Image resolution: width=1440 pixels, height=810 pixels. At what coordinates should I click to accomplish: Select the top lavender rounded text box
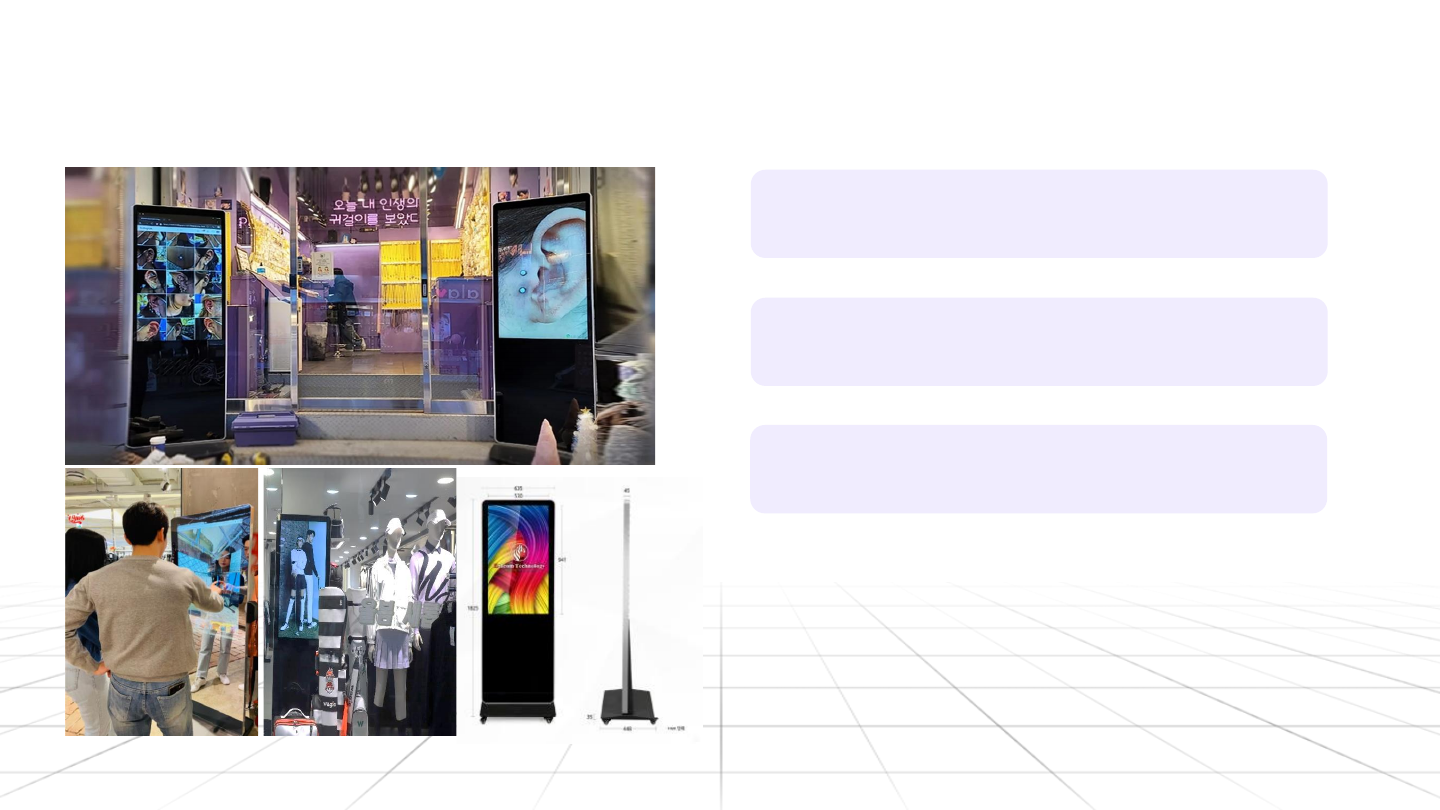[1038, 214]
